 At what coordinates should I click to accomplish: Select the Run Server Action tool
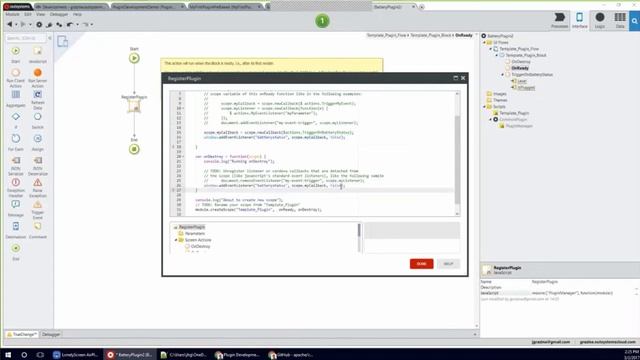pos(38,77)
